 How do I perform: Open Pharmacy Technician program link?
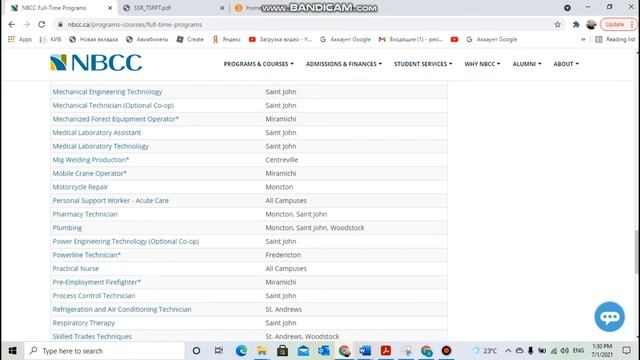click(x=85, y=214)
